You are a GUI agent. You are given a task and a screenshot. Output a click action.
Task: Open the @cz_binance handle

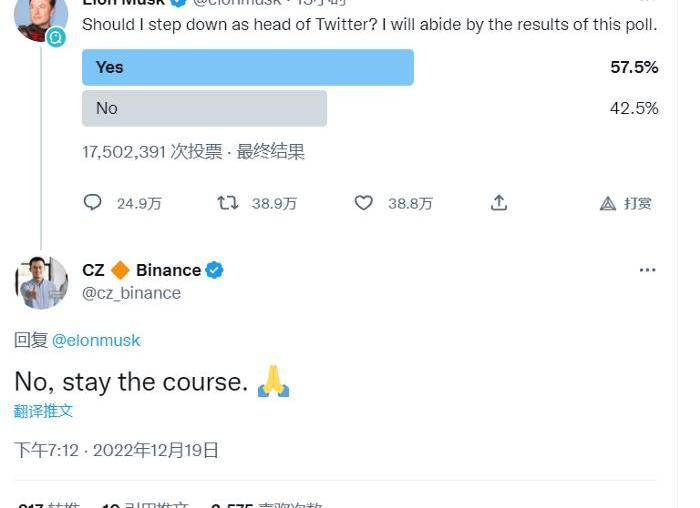click(131, 293)
